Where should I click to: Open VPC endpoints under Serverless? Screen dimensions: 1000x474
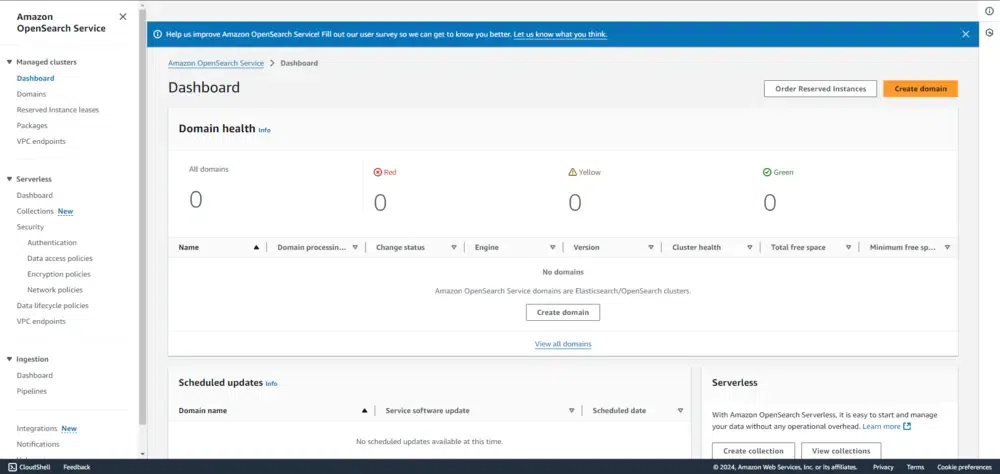41,322
